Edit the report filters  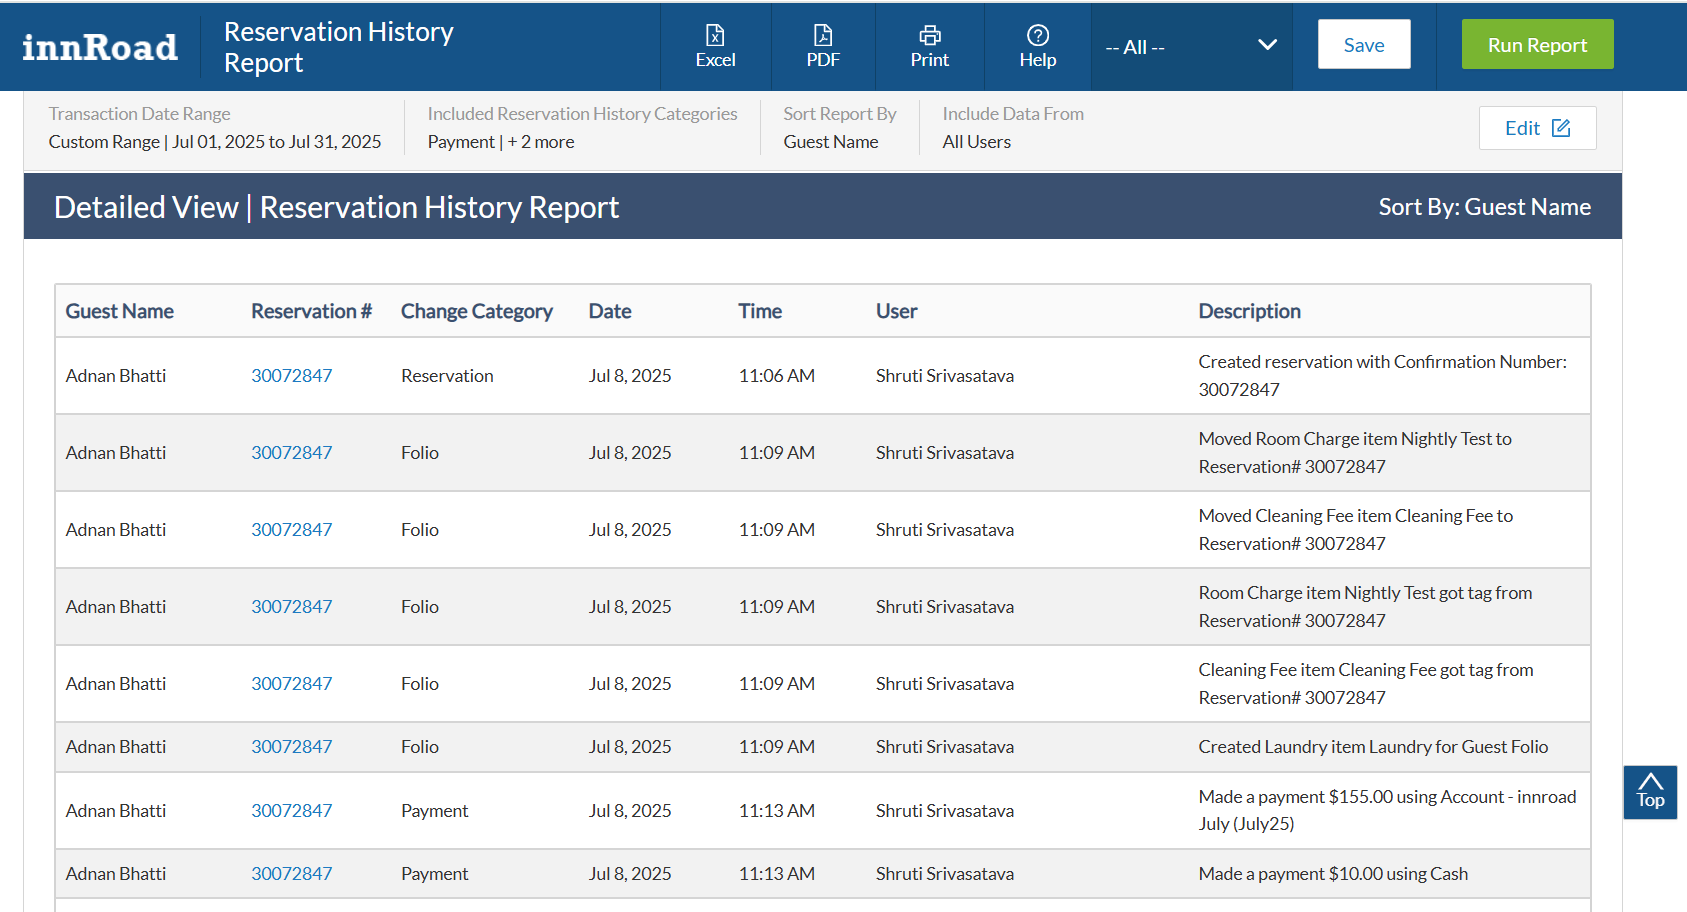[x=1537, y=128]
